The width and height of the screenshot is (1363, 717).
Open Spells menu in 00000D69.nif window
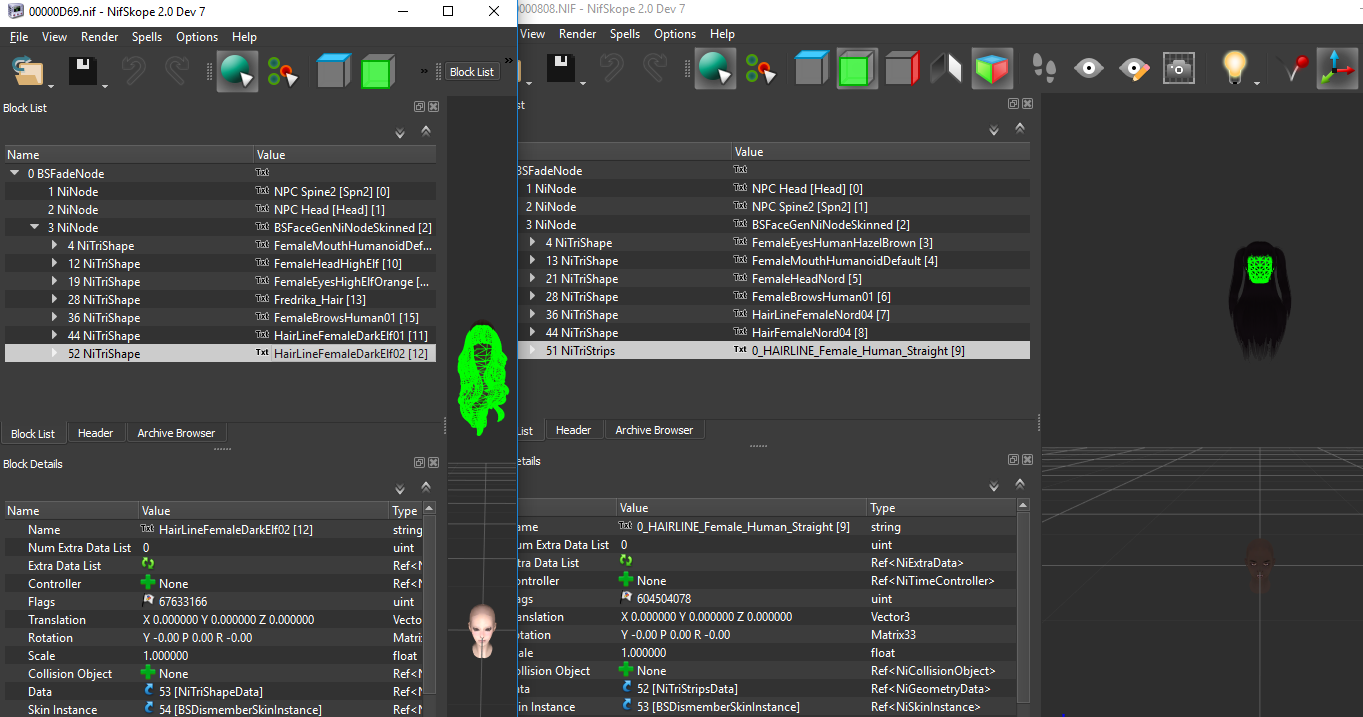click(x=147, y=37)
